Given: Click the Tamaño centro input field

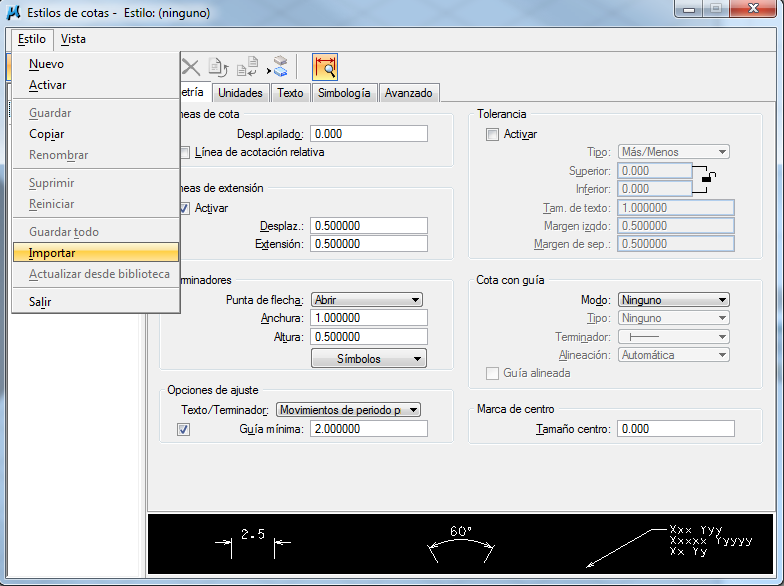Looking at the screenshot, I should coord(675,429).
